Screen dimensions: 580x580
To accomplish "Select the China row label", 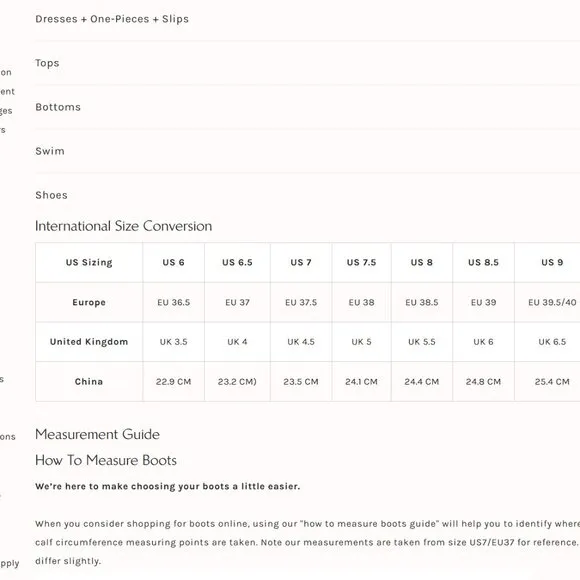I will click(89, 381).
